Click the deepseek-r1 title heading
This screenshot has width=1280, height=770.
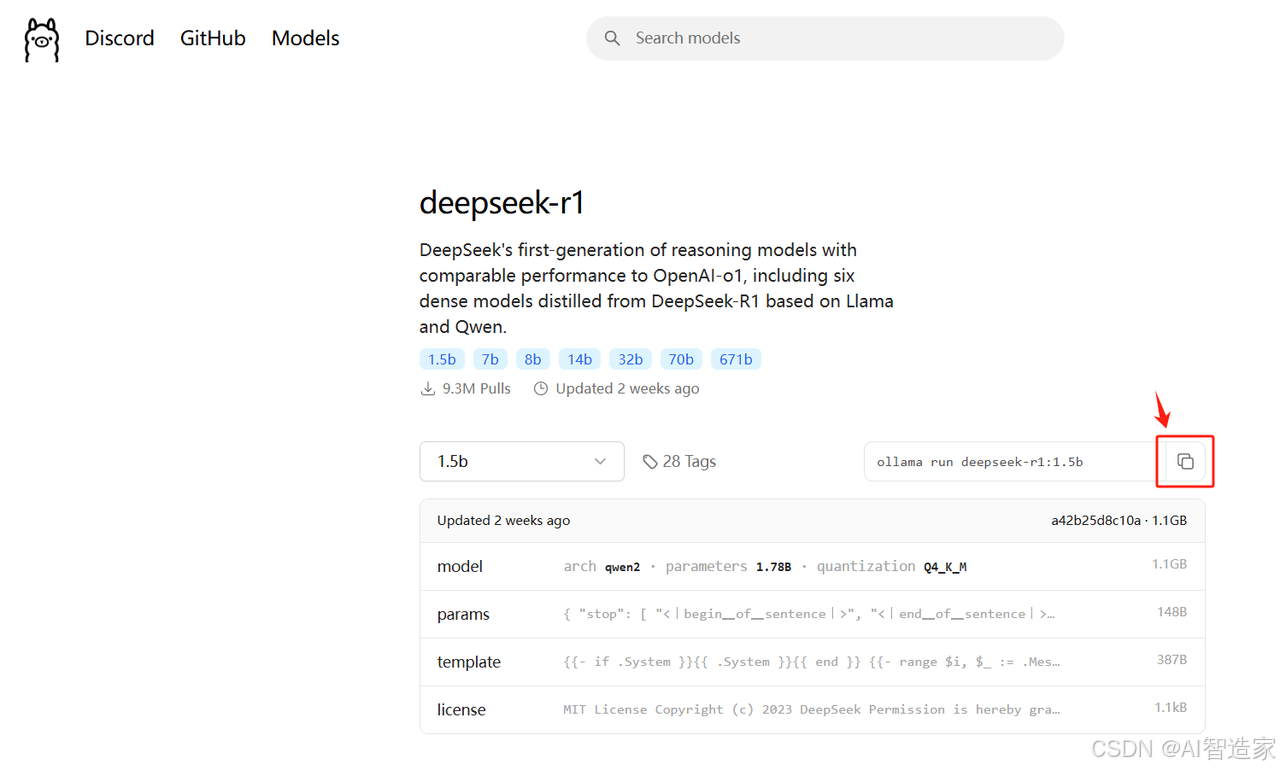[502, 203]
